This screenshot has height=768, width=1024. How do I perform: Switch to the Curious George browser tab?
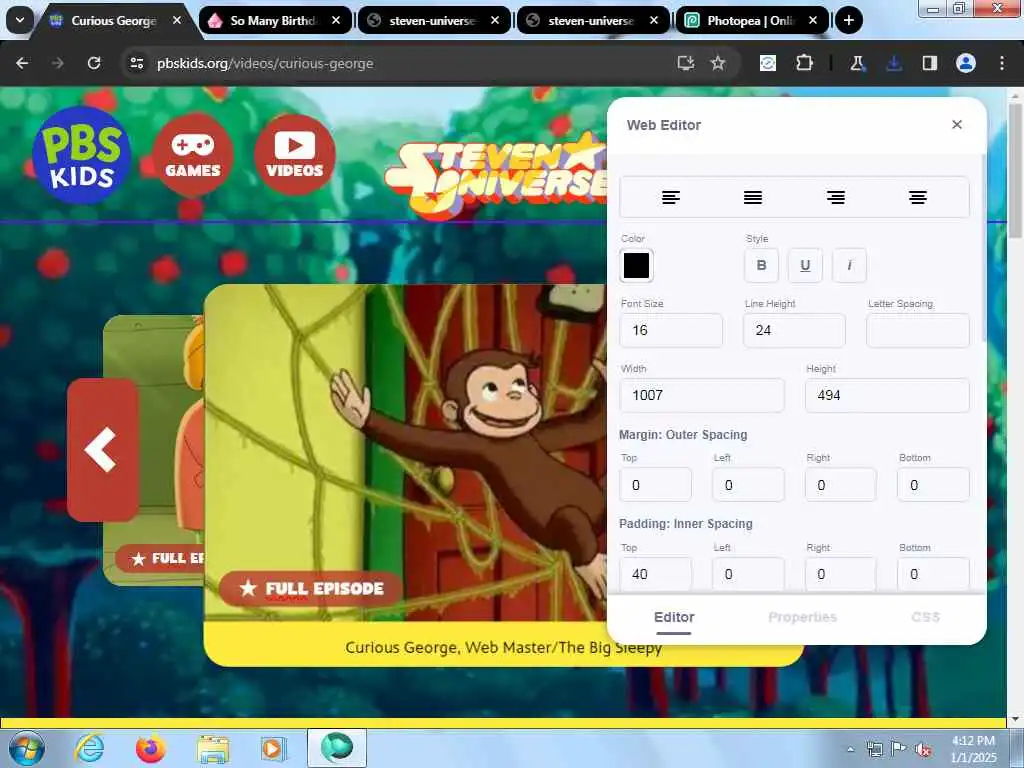pyautogui.click(x=115, y=21)
